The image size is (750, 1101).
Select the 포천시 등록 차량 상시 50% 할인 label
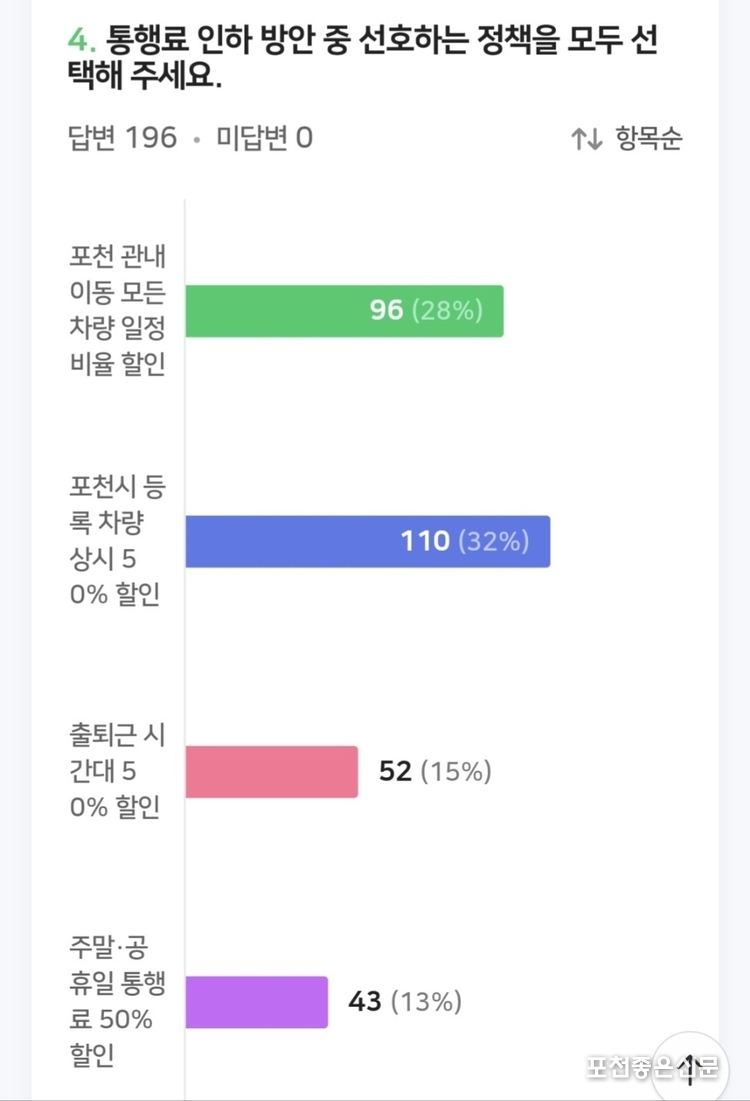(117, 540)
